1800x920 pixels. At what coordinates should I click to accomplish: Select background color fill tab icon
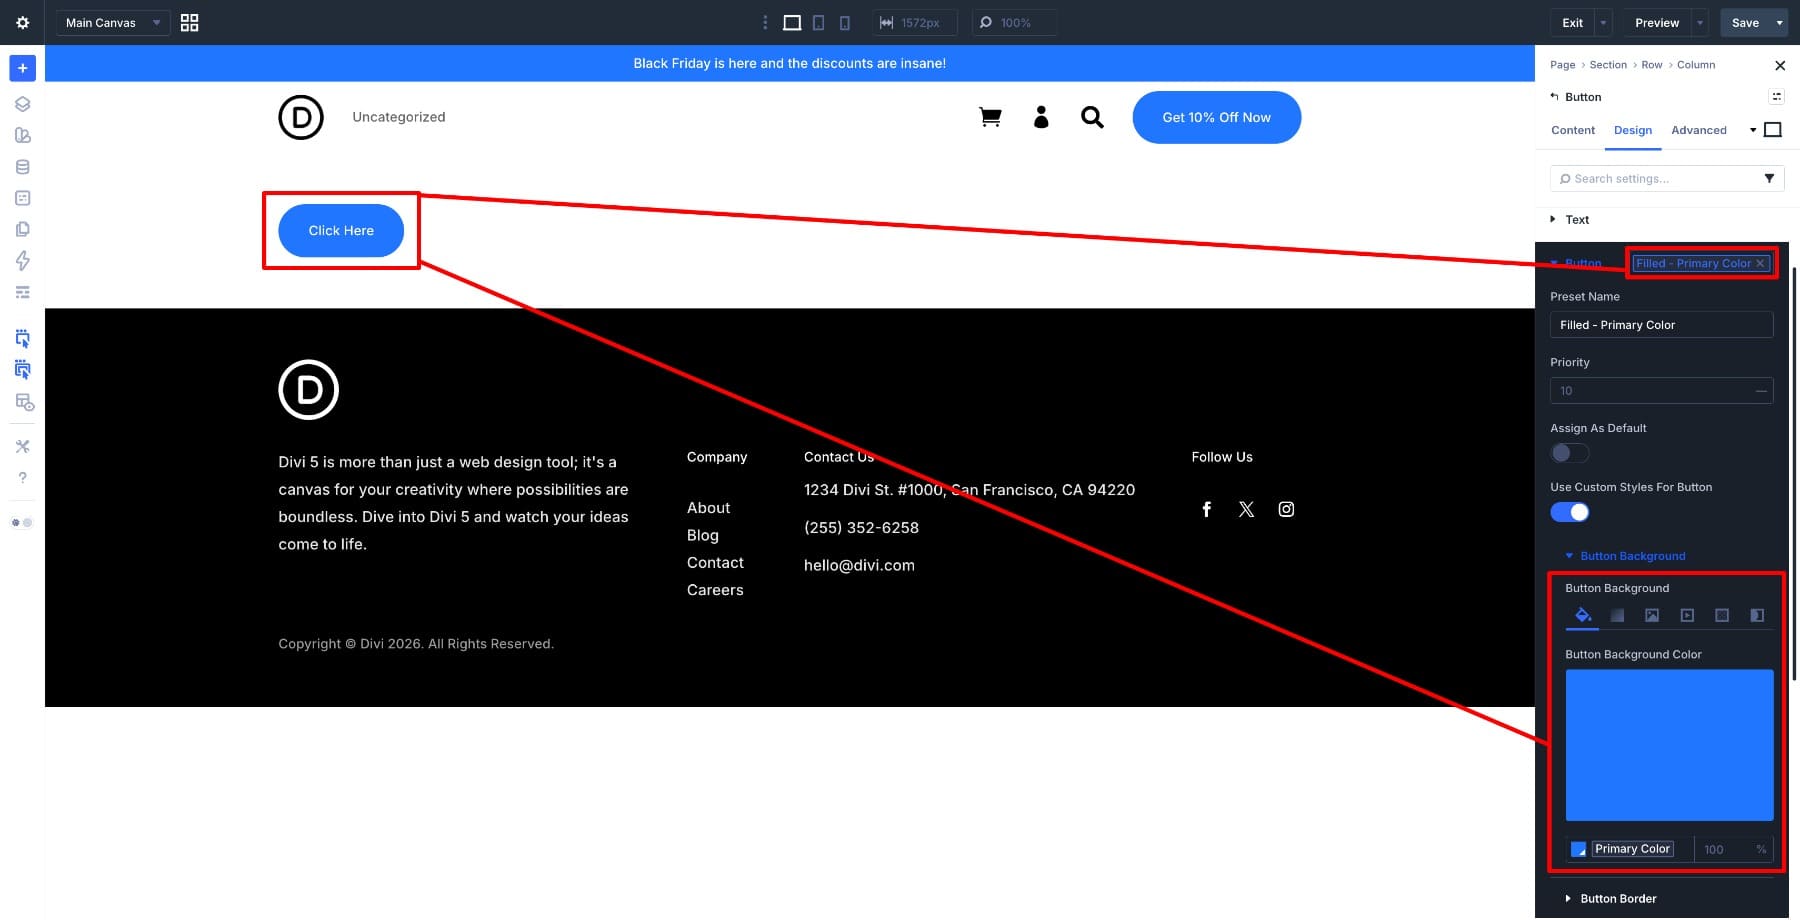pyautogui.click(x=1582, y=615)
